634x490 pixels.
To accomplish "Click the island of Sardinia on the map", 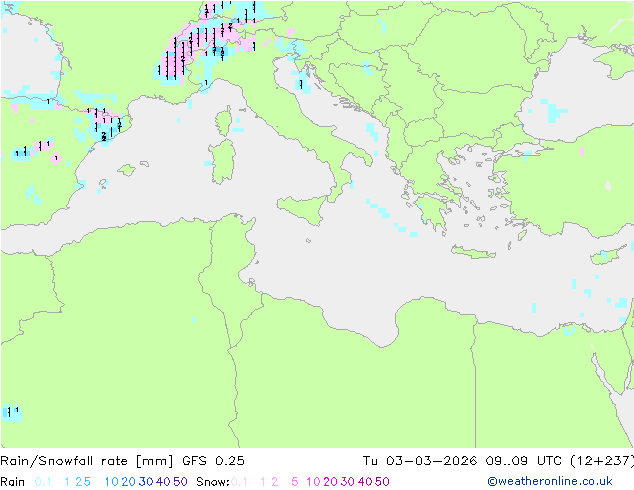I will pos(222,162).
